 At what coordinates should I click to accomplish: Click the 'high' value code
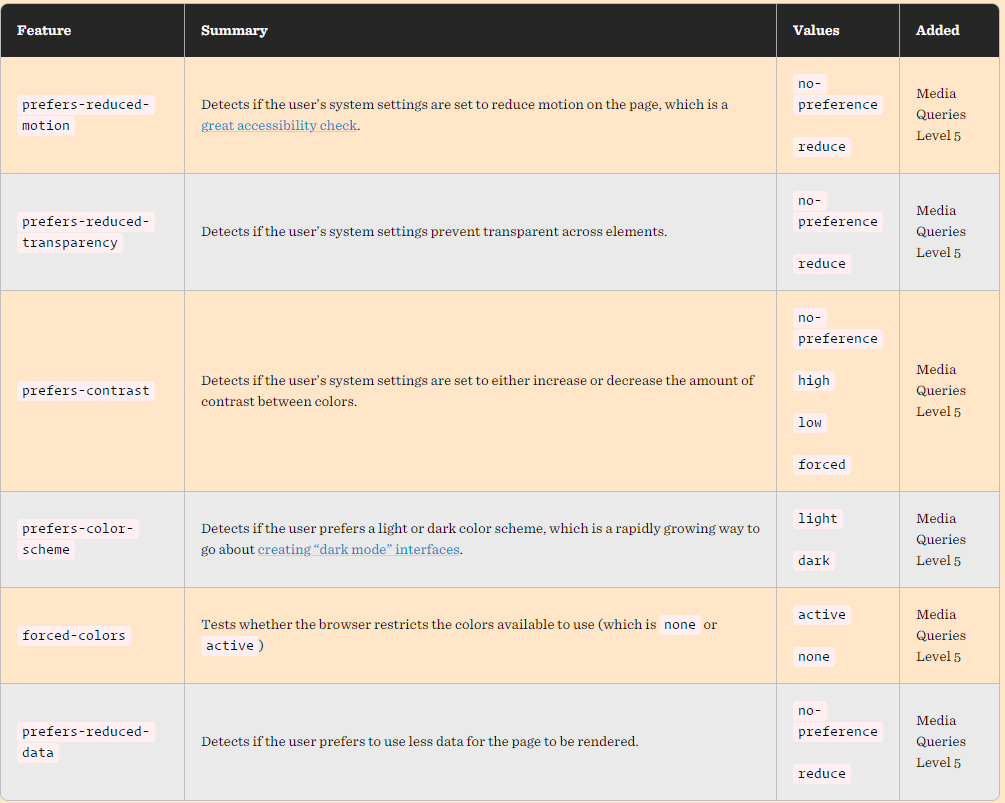coord(814,381)
